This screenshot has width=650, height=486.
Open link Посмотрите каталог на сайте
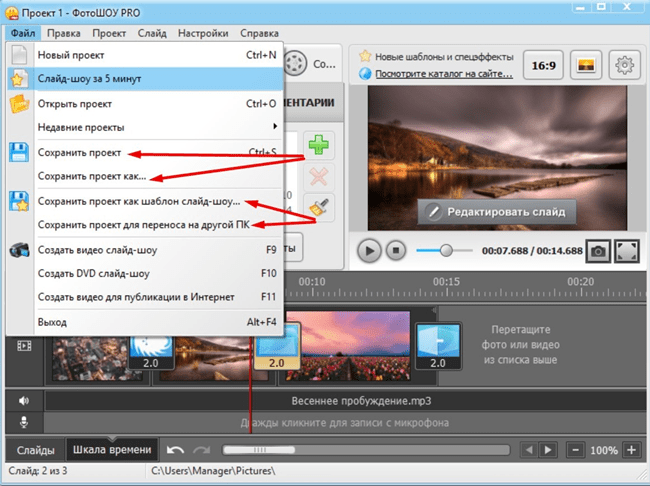[444, 74]
